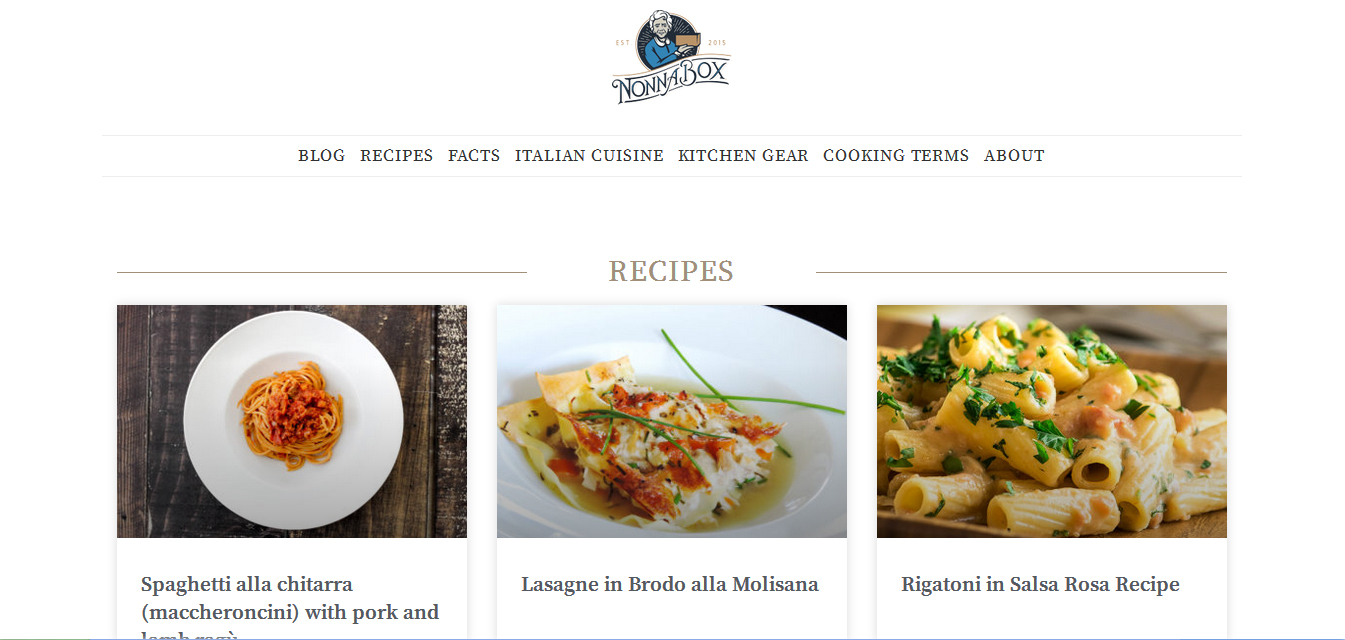1345x640 pixels.
Task: Click the RECIPES section heading
Action: click(671, 271)
